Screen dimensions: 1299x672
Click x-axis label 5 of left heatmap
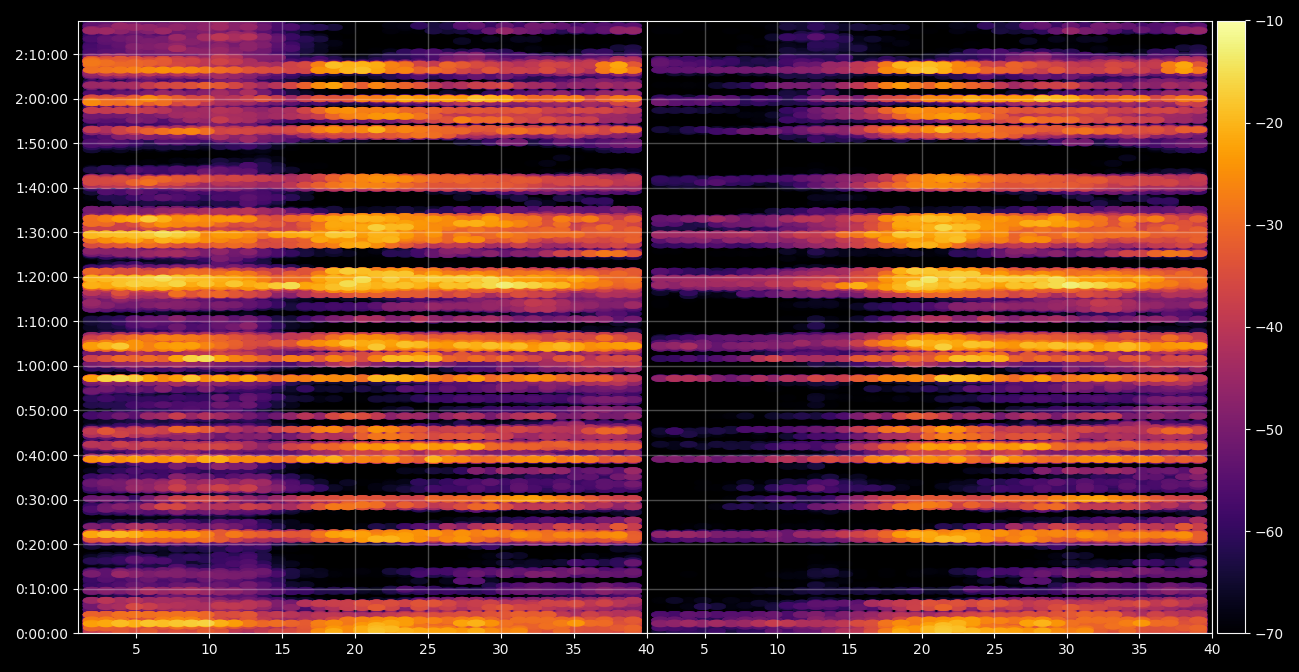click(x=136, y=649)
